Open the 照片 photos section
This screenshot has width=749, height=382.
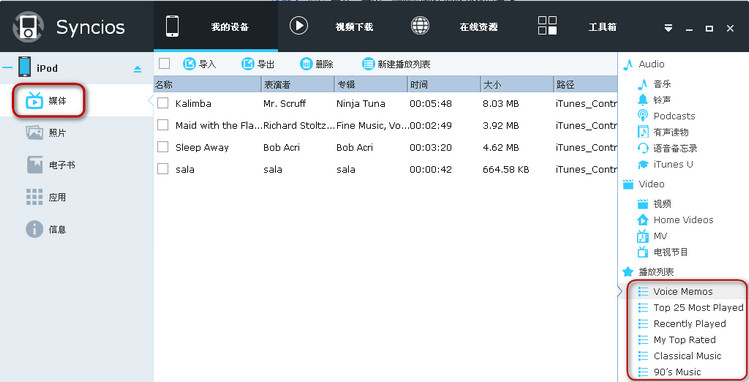click(46, 133)
